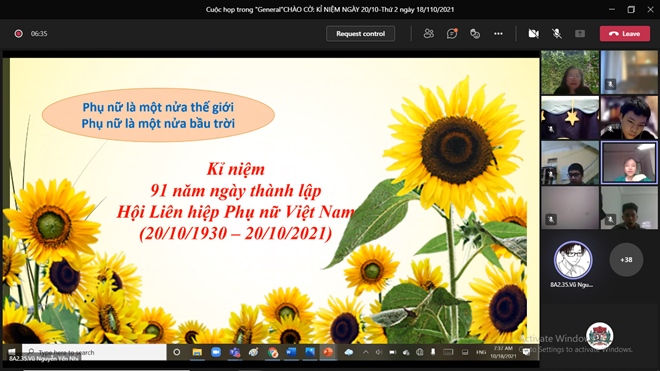660x371 pixels.
Task: Open File Explorer in shared taskbar
Action: coord(197,352)
